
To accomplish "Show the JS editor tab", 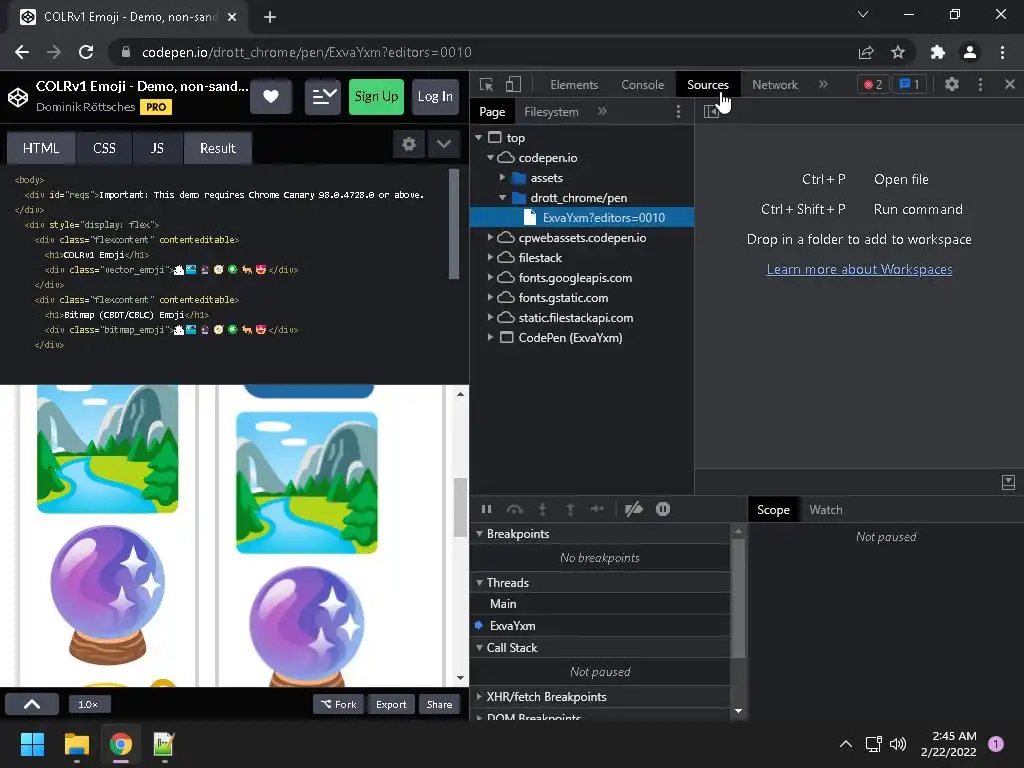I will coord(157,148).
